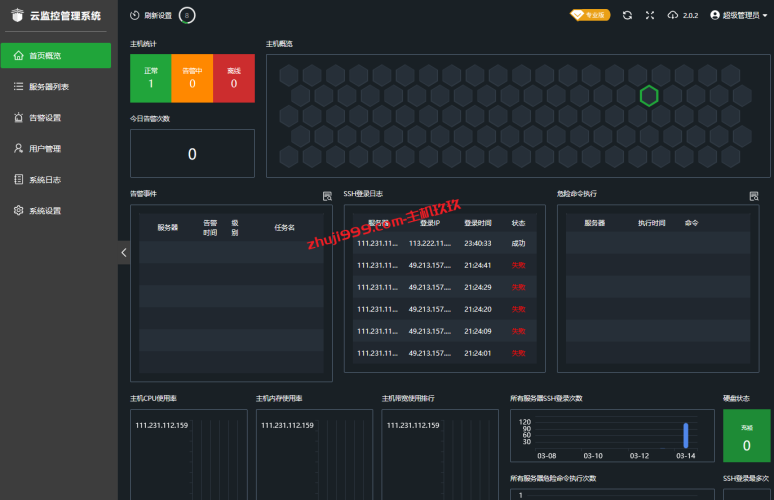The height and width of the screenshot is (500, 774).
Task: Click the 03-08 date label on SSH chart
Action: coord(546,456)
